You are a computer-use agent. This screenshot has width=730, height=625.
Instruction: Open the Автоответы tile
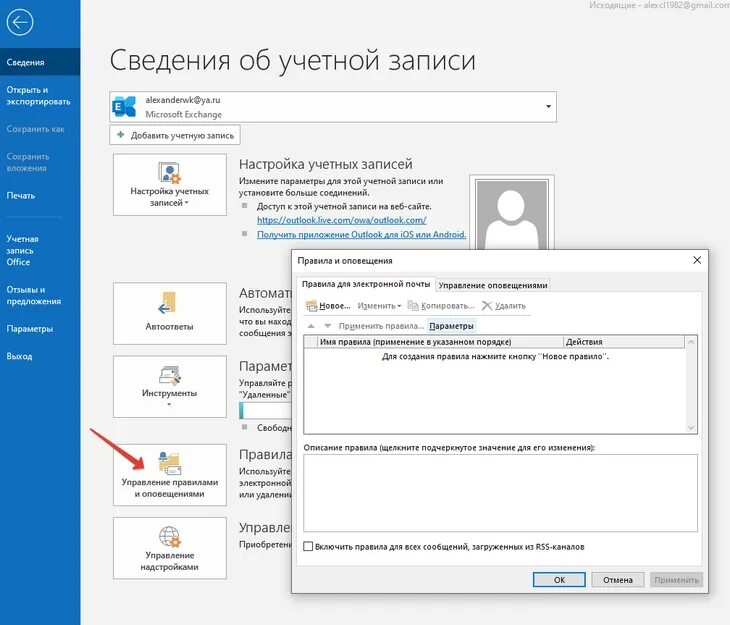pyautogui.click(x=169, y=313)
